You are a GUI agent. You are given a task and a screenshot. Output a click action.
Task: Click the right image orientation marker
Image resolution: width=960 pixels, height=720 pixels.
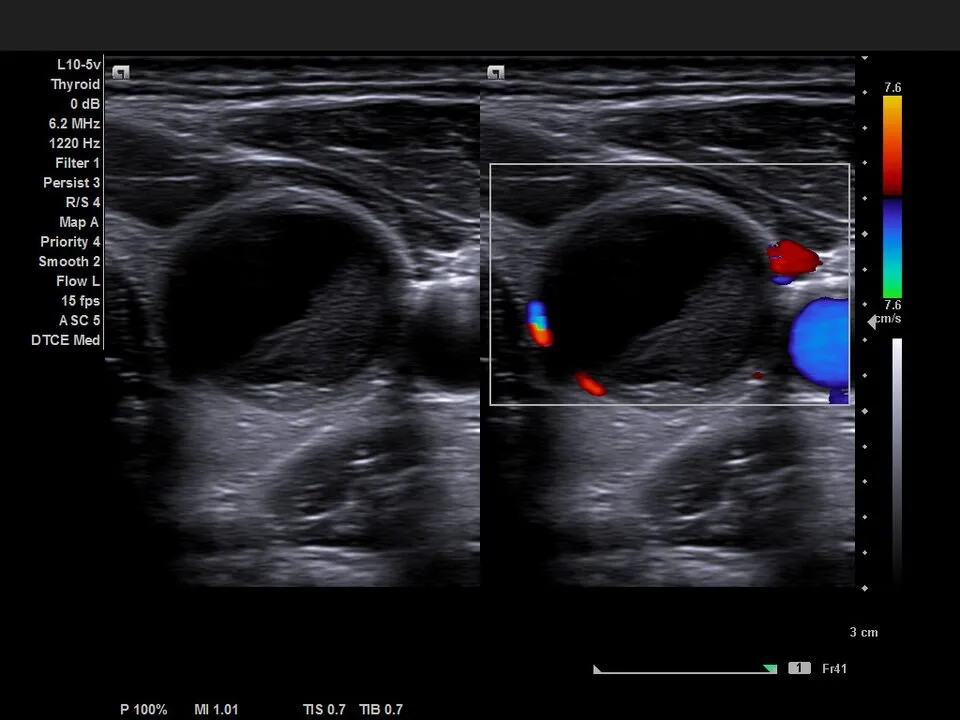pyautogui.click(x=495, y=73)
